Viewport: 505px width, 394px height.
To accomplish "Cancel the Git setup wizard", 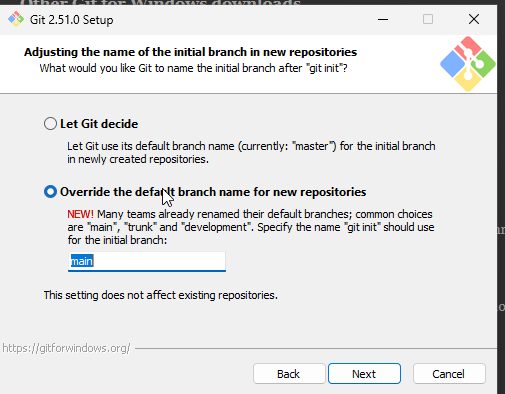I will pyautogui.click(x=449, y=374).
